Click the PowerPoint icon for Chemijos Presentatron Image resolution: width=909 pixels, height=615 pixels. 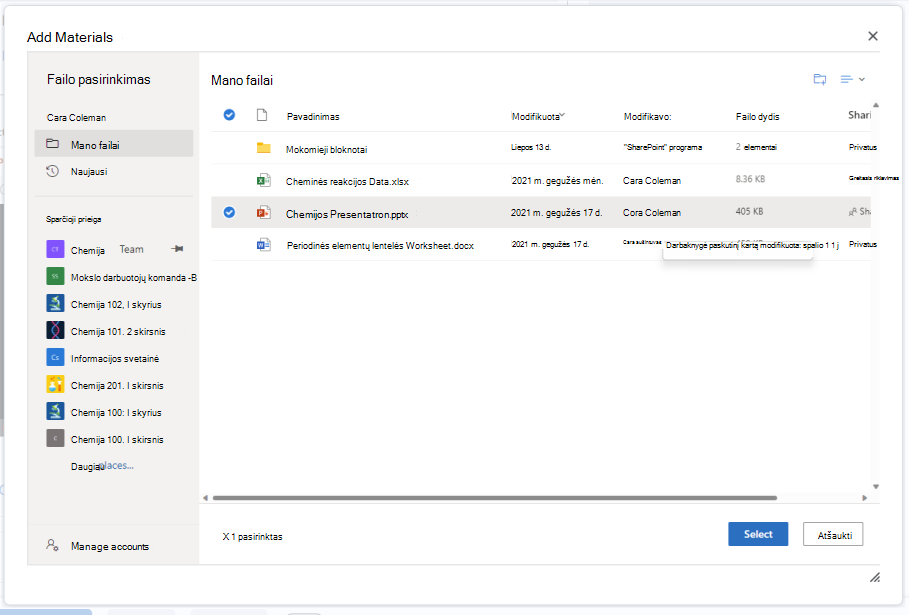[264, 213]
